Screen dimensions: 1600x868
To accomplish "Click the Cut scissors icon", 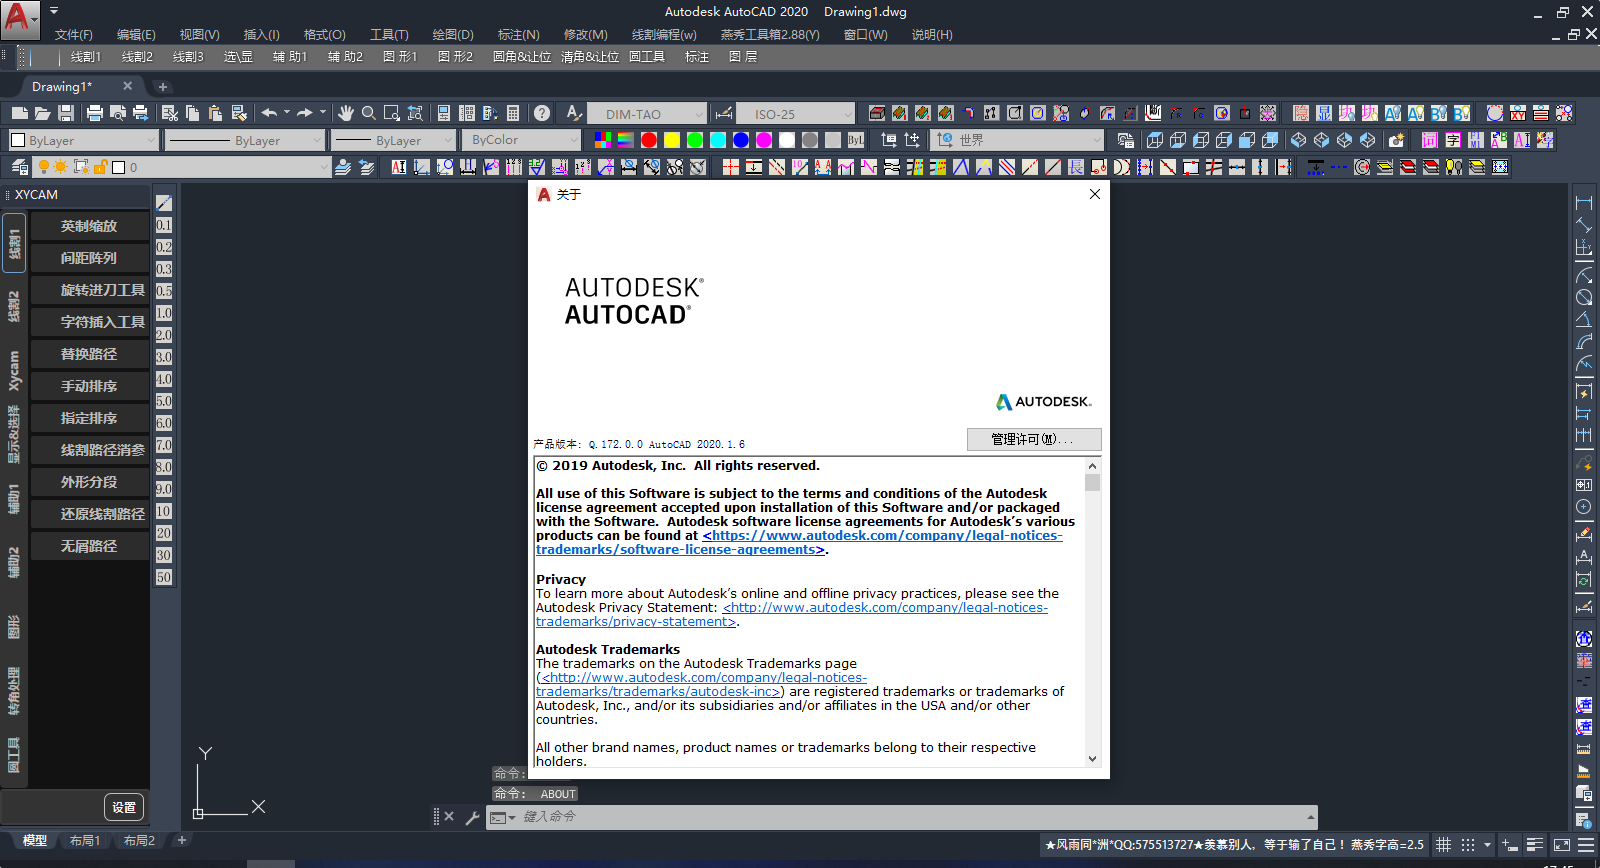I will pyautogui.click(x=170, y=113).
